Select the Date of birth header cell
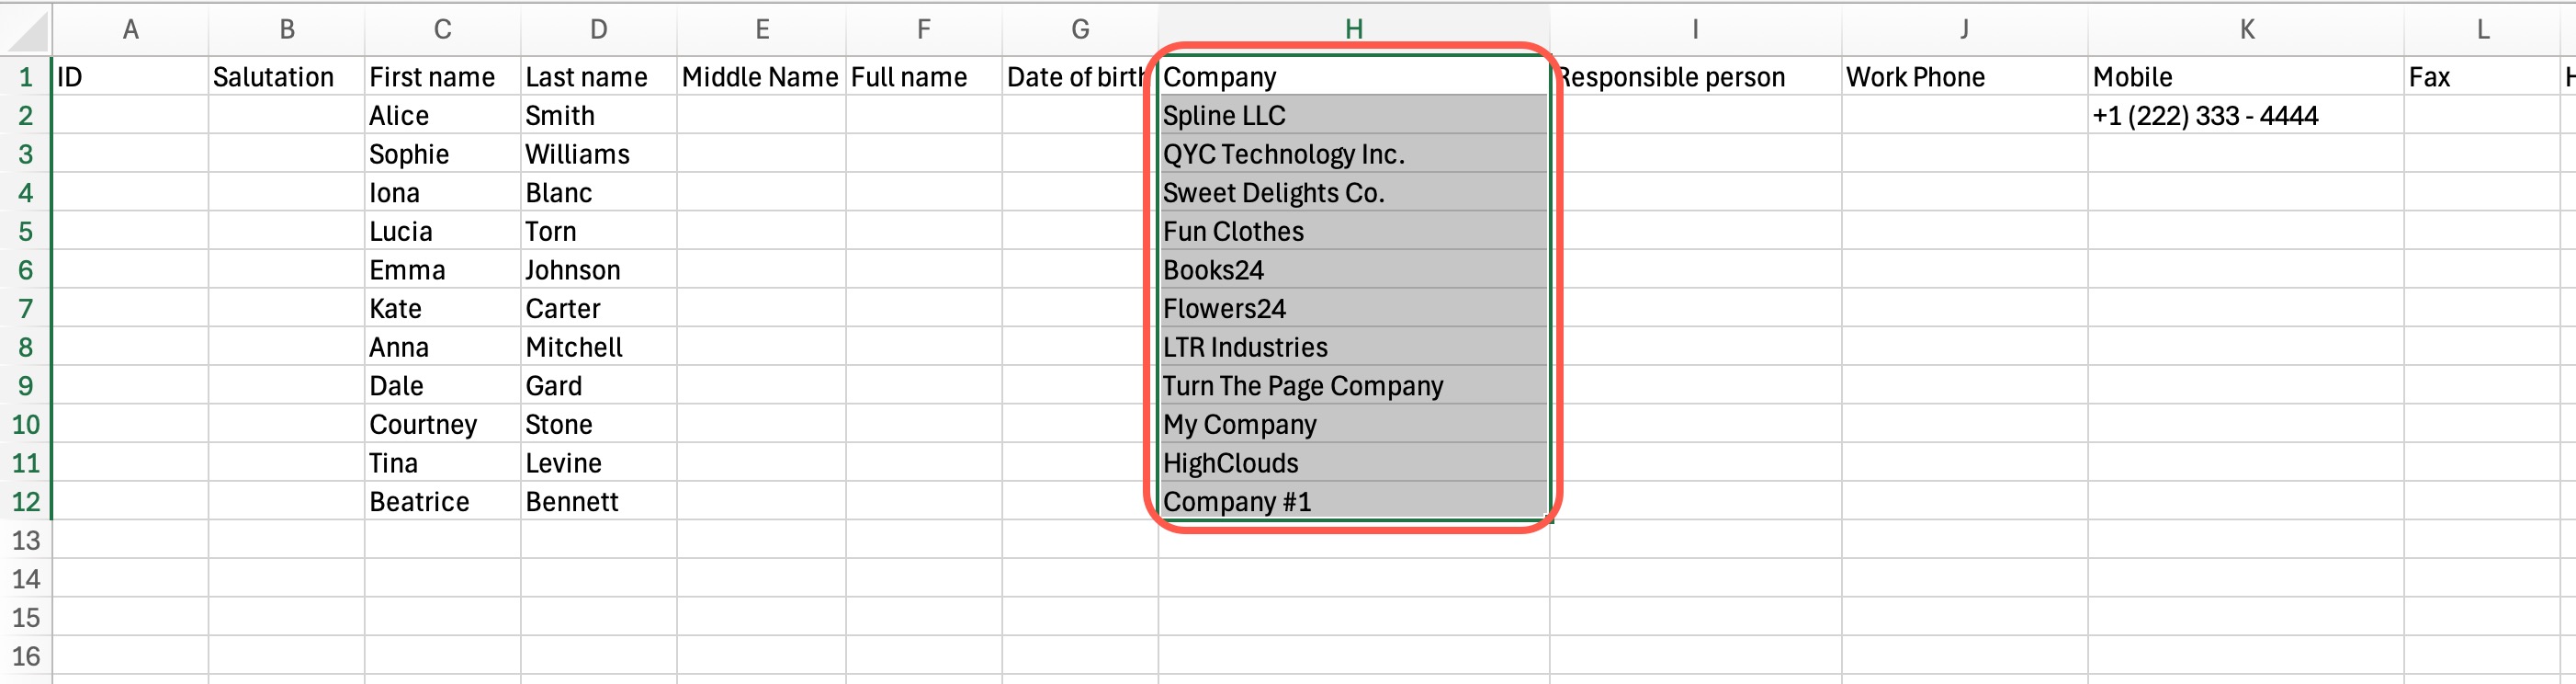 tap(1079, 77)
